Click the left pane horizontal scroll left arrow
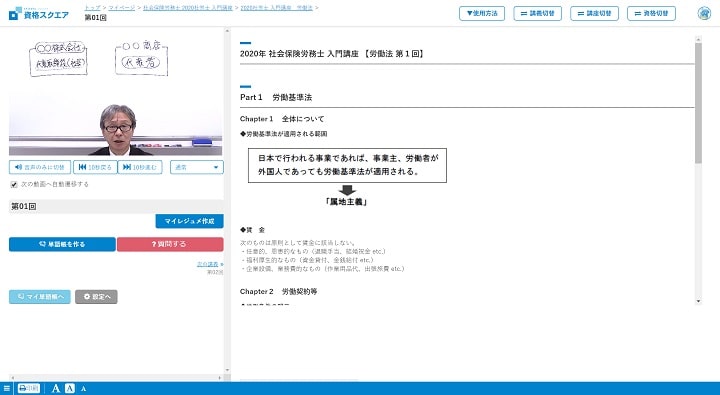 click(12, 378)
